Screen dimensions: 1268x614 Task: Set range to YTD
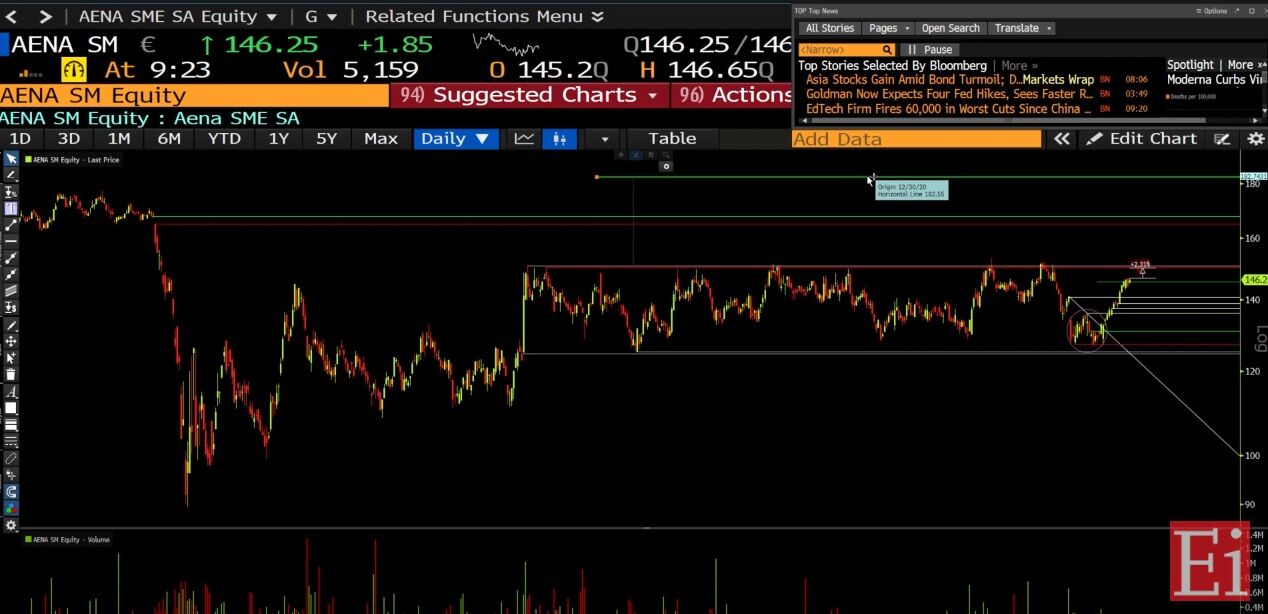[x=224, y=139]
